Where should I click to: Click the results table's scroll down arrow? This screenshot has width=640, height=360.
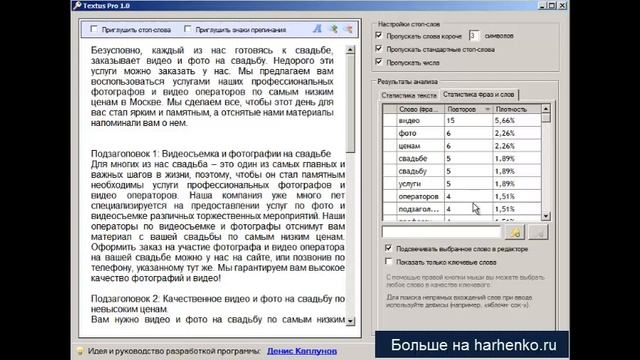tap(546, 216)
